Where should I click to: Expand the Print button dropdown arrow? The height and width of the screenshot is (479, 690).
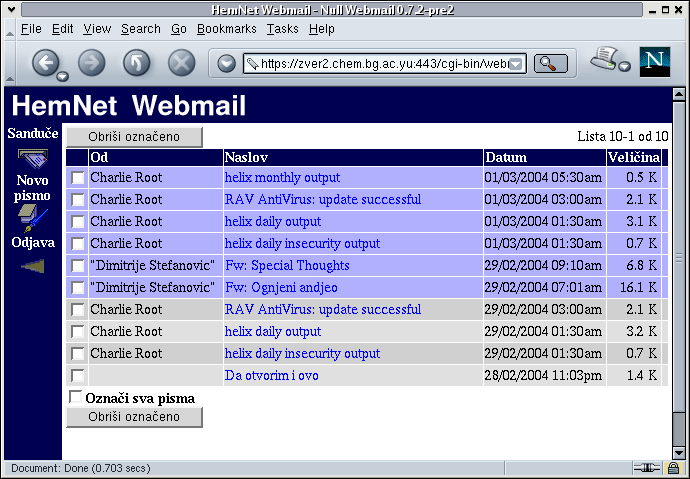pyautogui.click(x=625, y=67)
